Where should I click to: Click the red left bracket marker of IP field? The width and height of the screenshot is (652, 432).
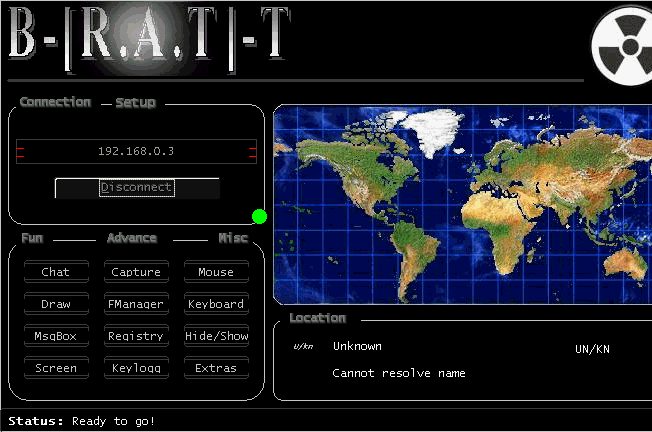click(x=20, y=151)
